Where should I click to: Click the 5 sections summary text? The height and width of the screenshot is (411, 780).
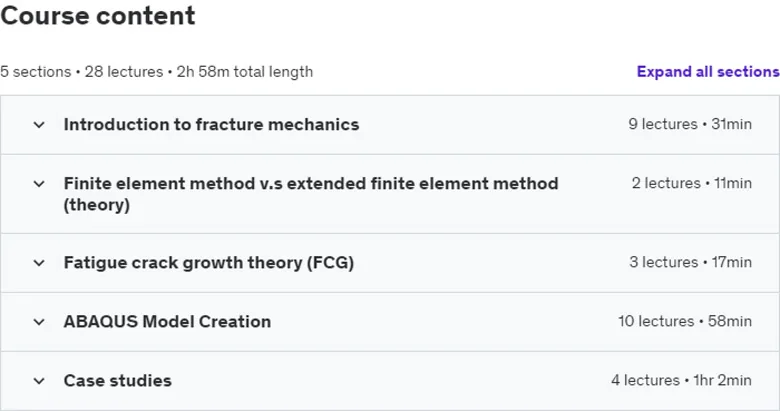pos(36,72)
